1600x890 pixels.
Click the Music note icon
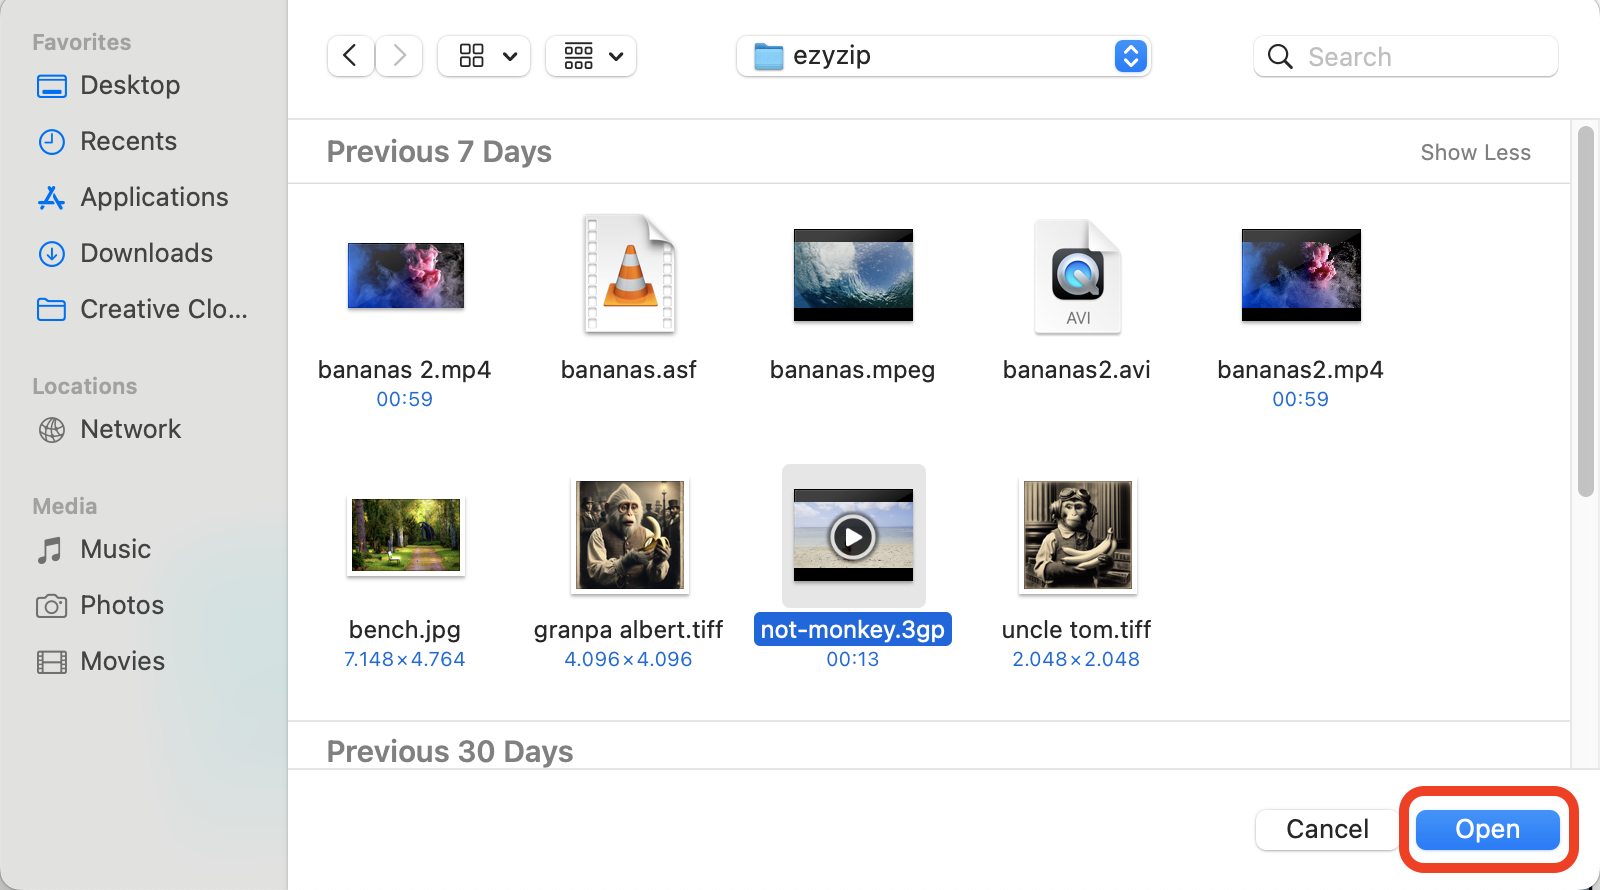(x=50, y=550)
